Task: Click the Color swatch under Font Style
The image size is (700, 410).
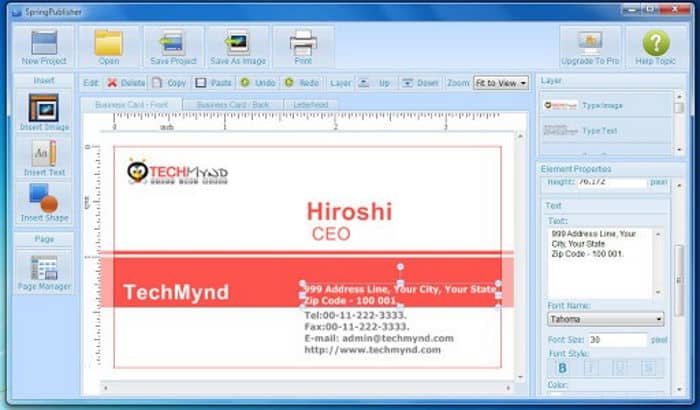Action: [556, 395]
